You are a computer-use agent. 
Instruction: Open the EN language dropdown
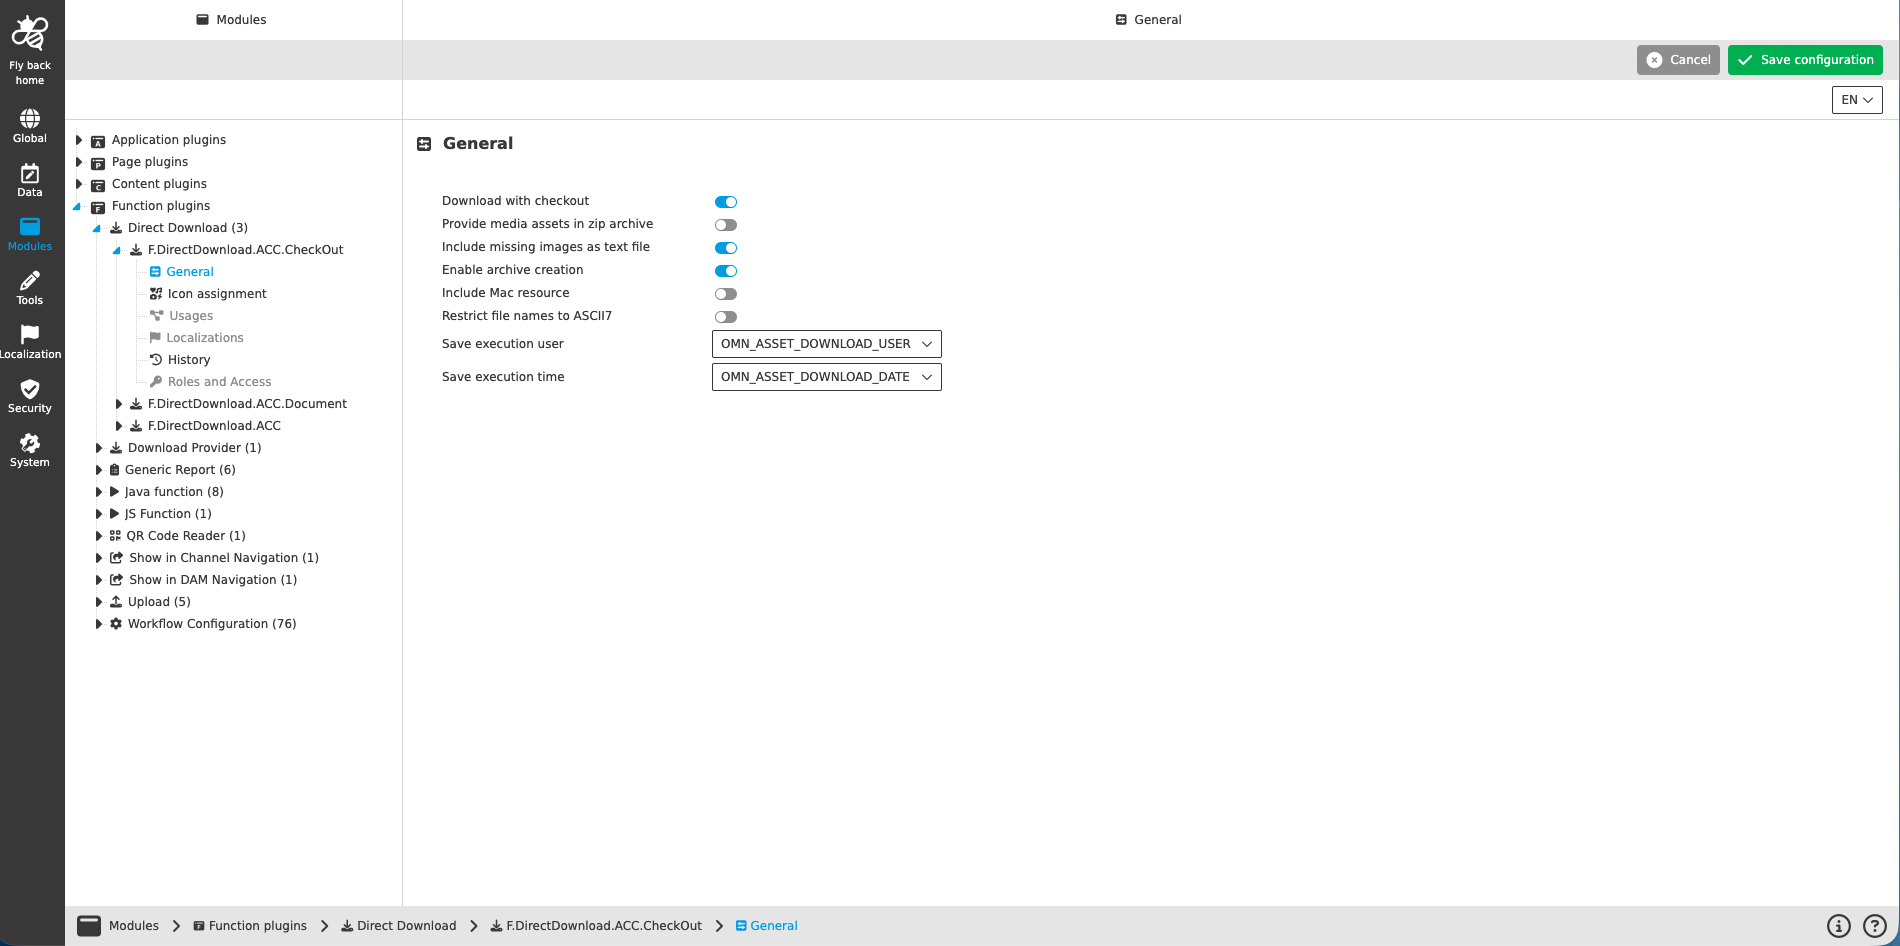(1856, 100)
